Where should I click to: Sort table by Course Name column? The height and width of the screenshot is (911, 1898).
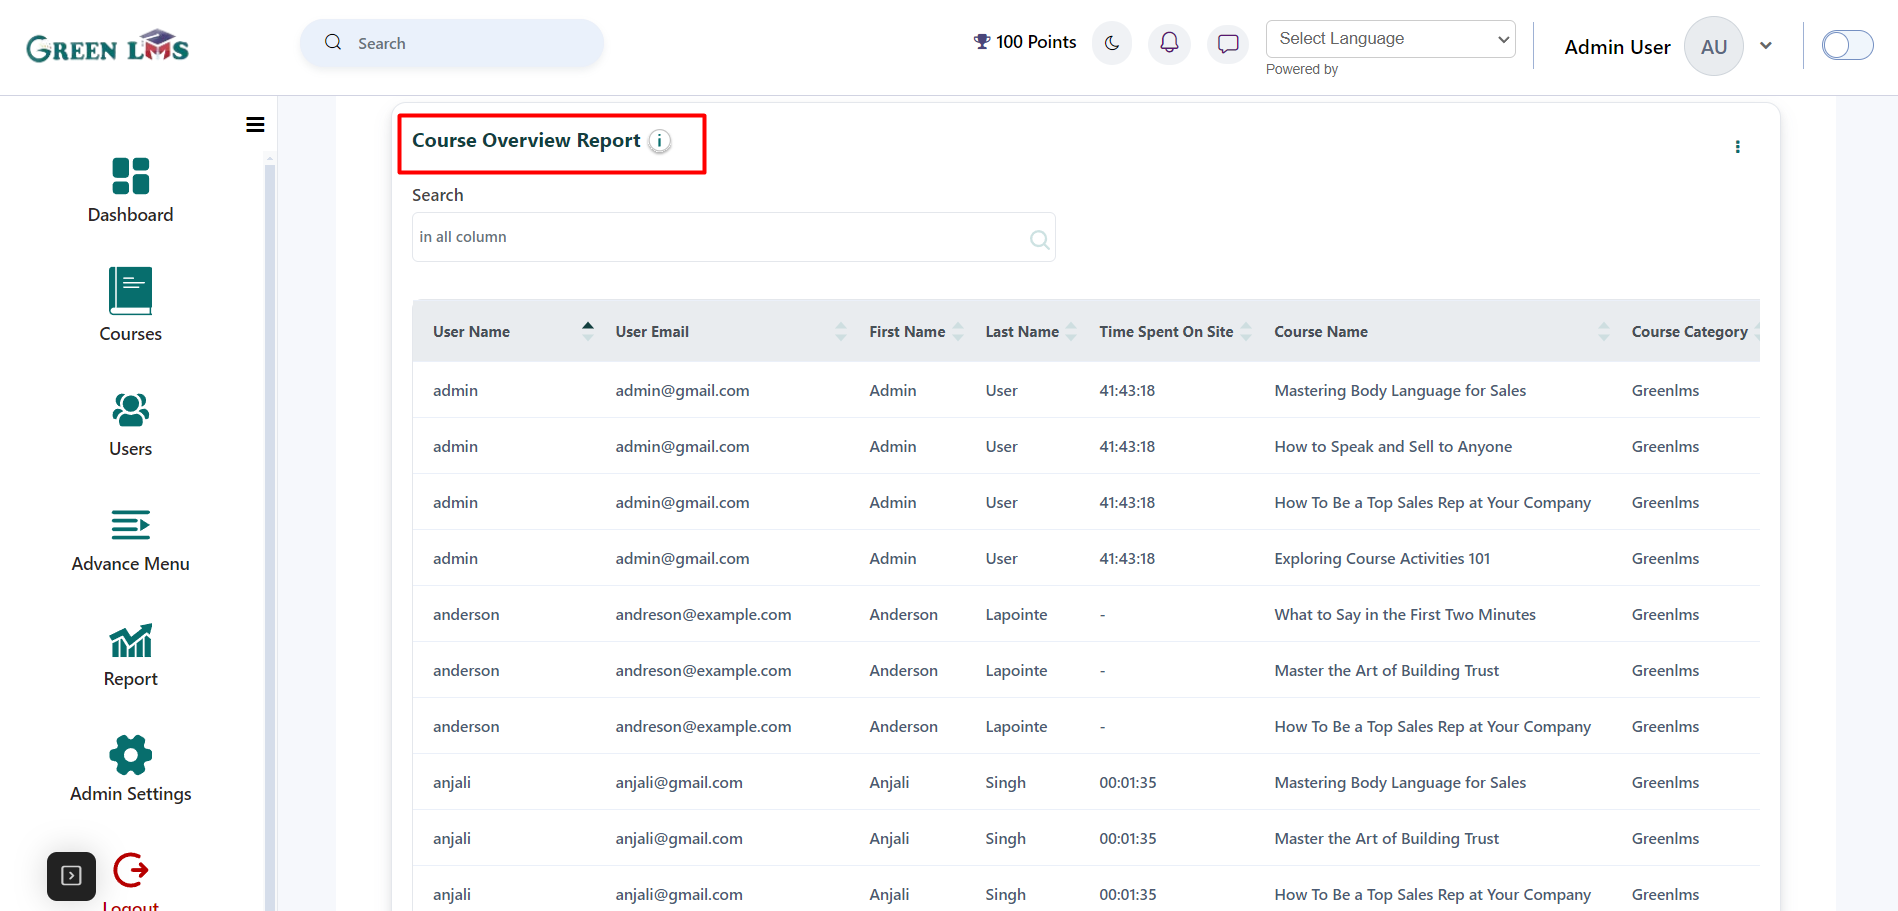tap(1604, 331)
